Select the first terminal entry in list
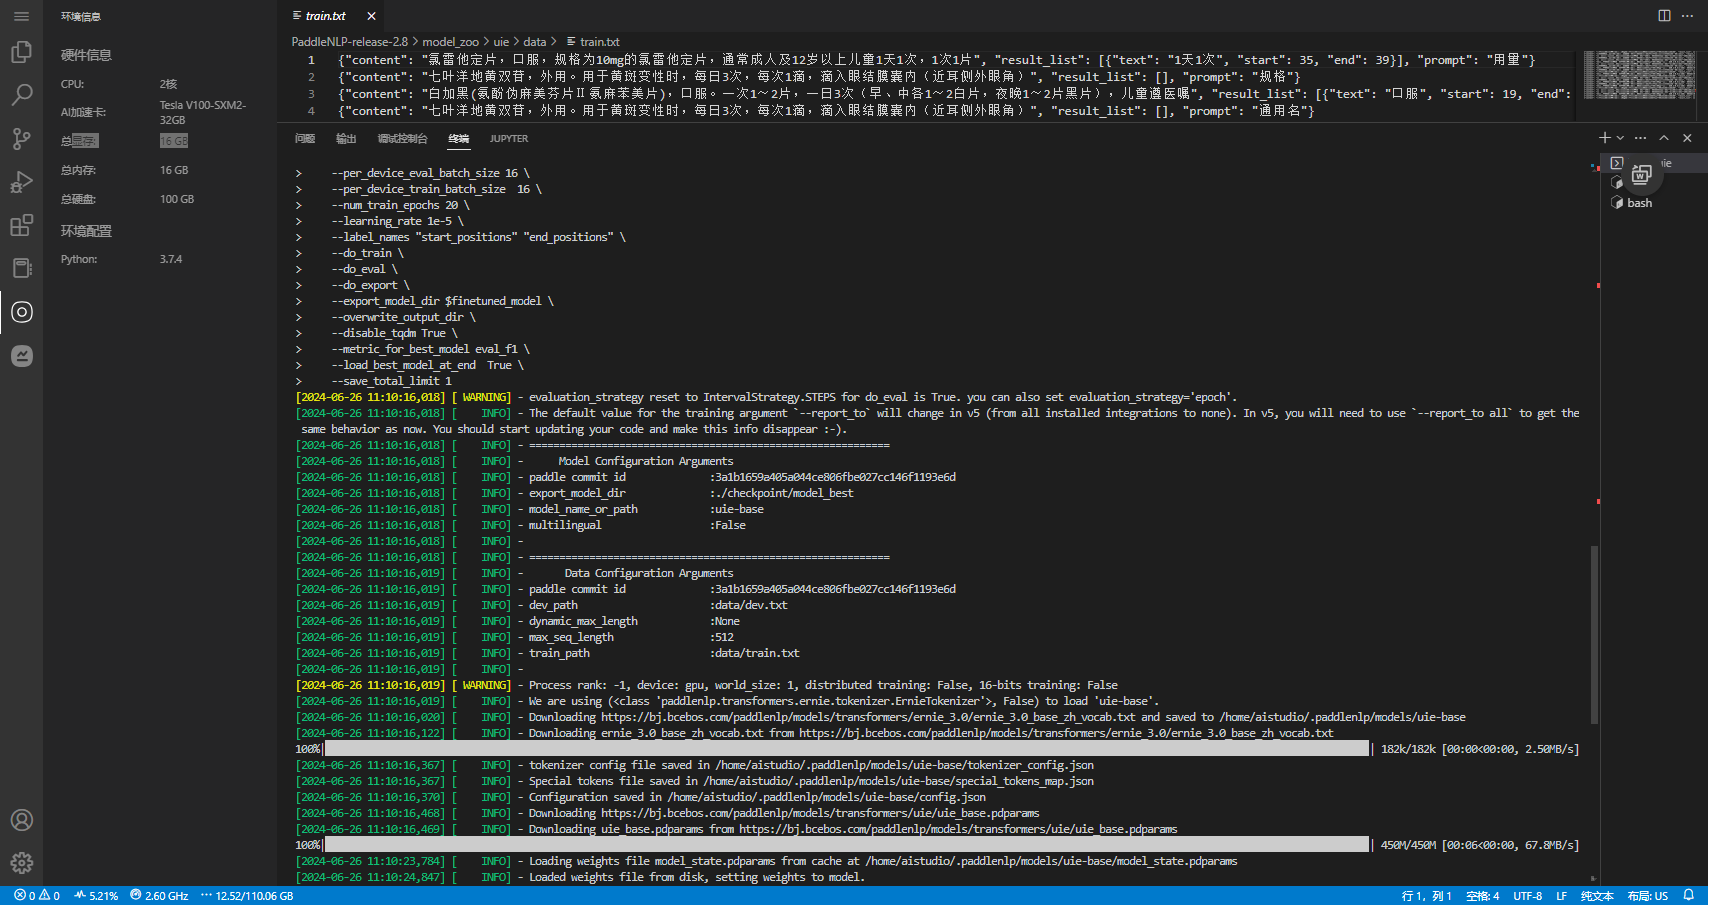1709x906 pixels. [1654, 163]
